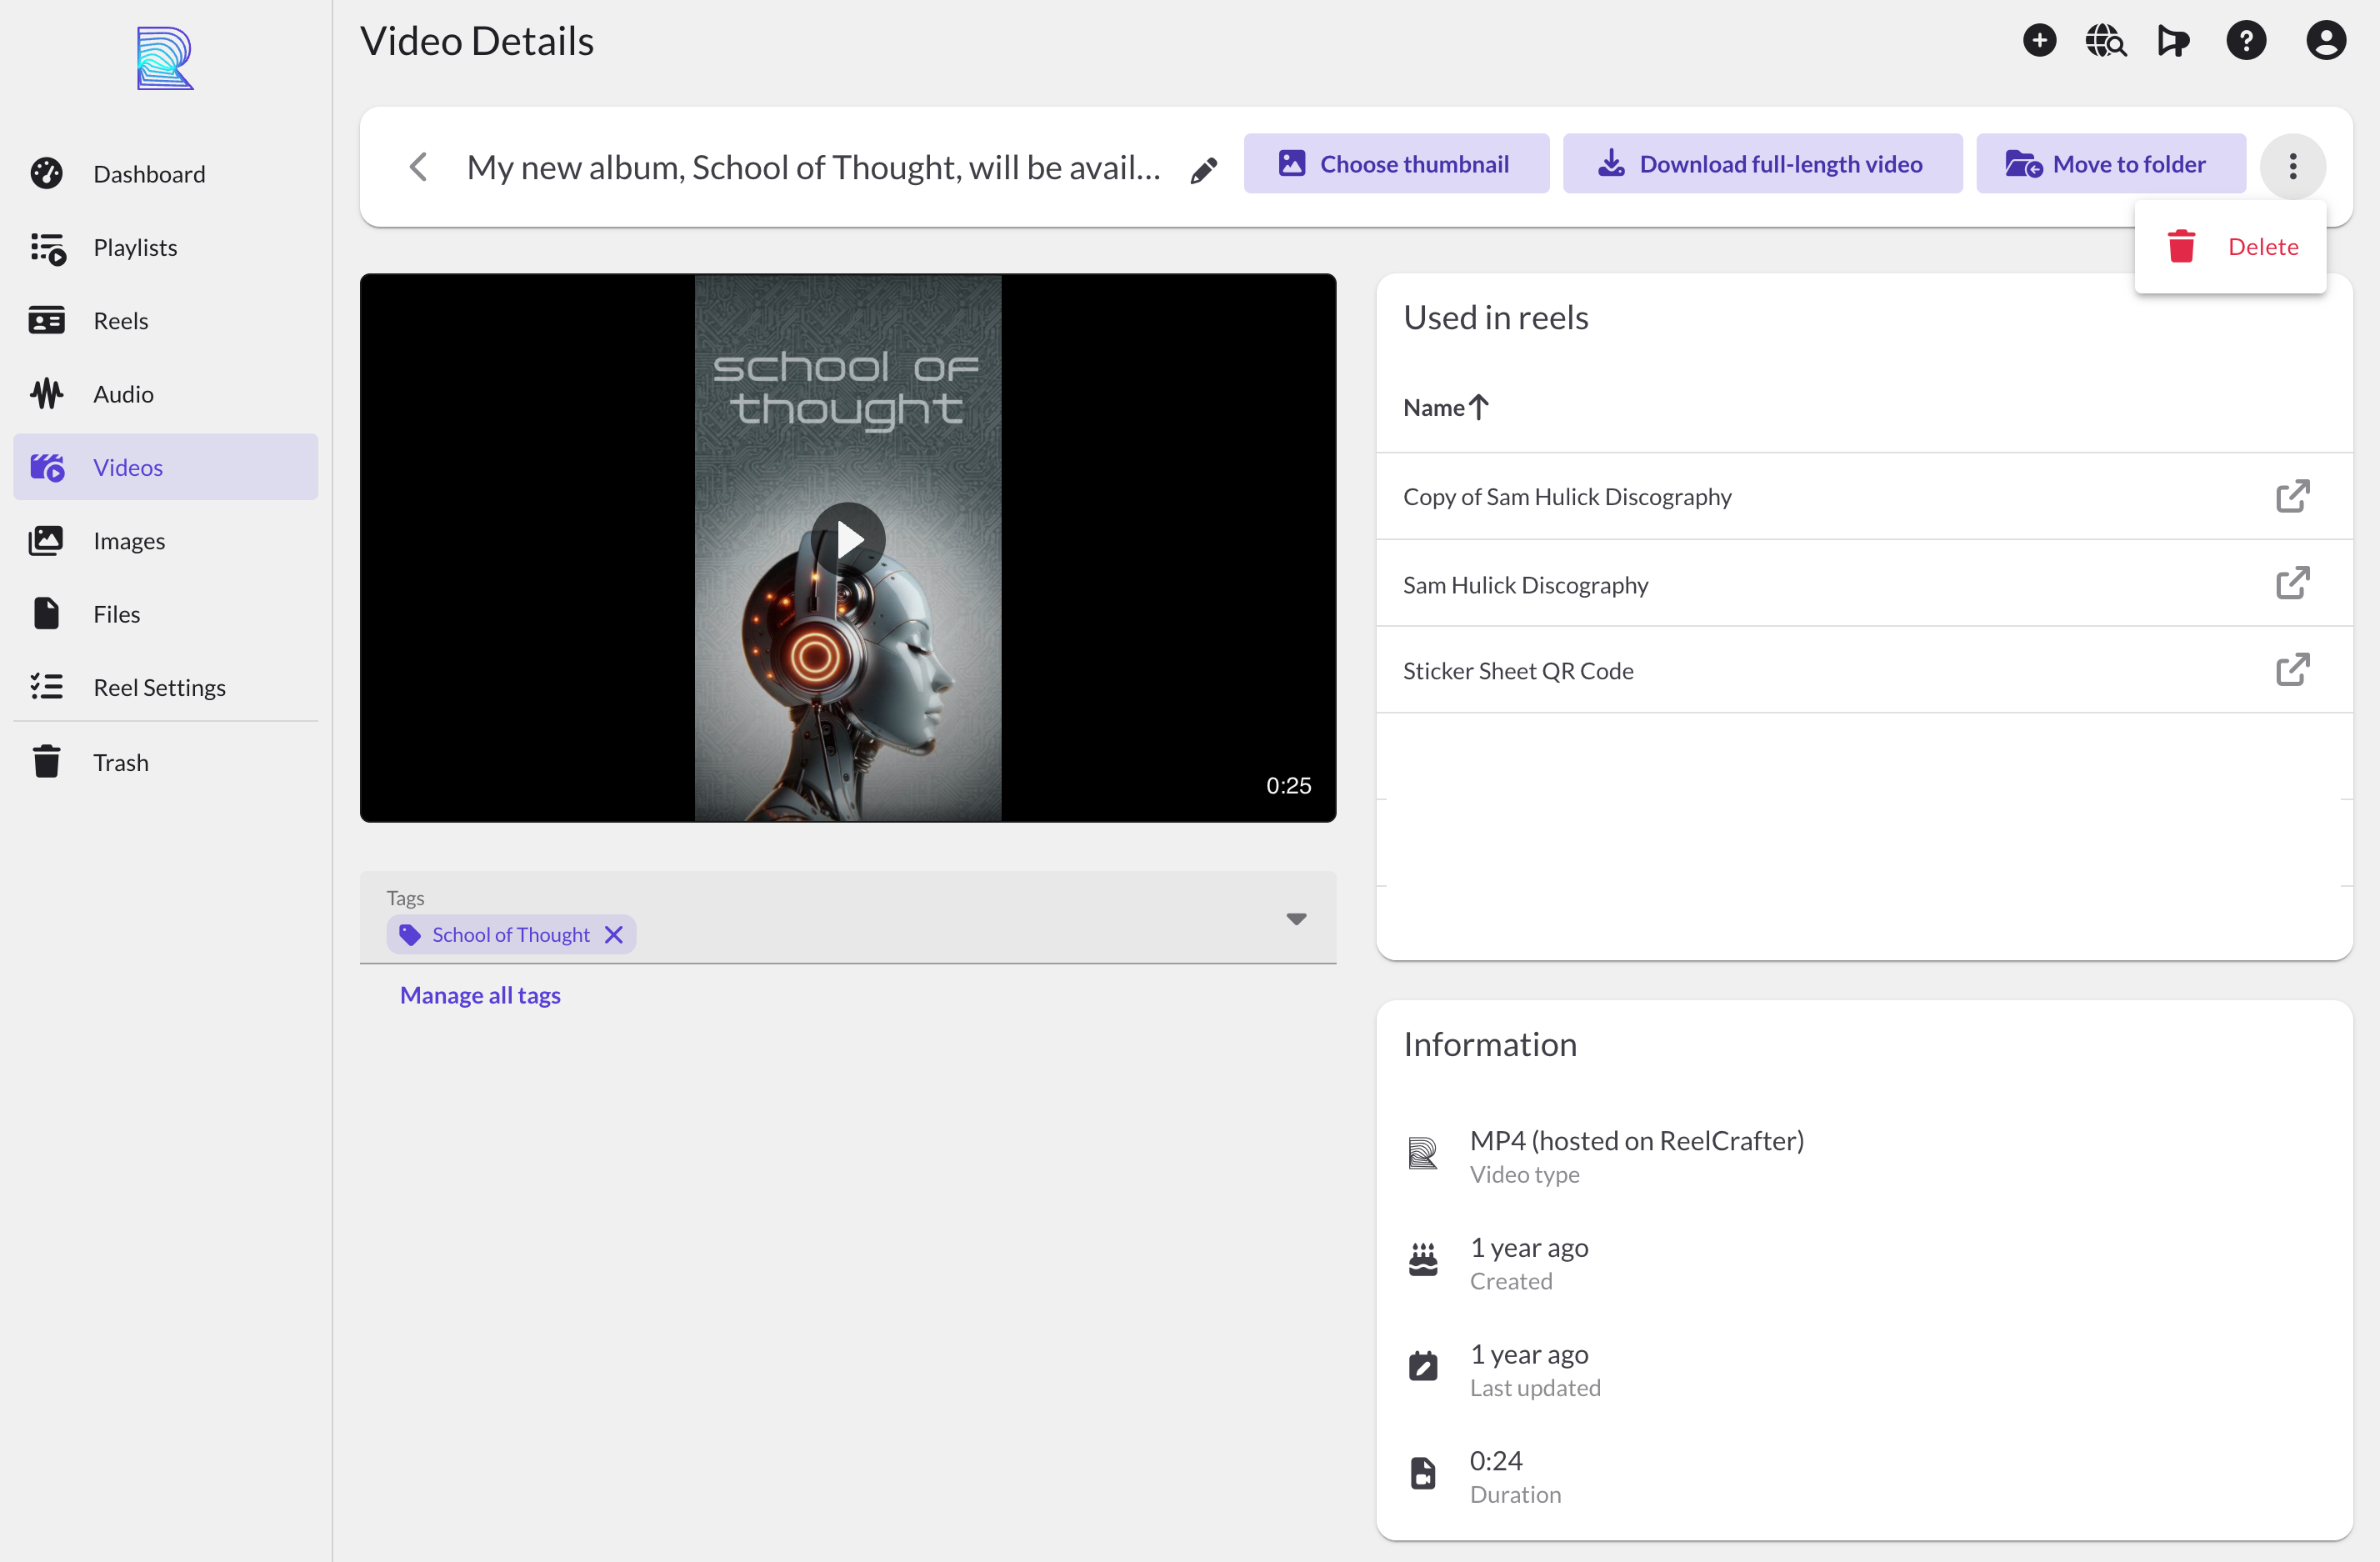This screenshot has height=1562, width=2380.
Task: Open Sticker Sheet QR Code reel icon
Action: coord(2292,670)
